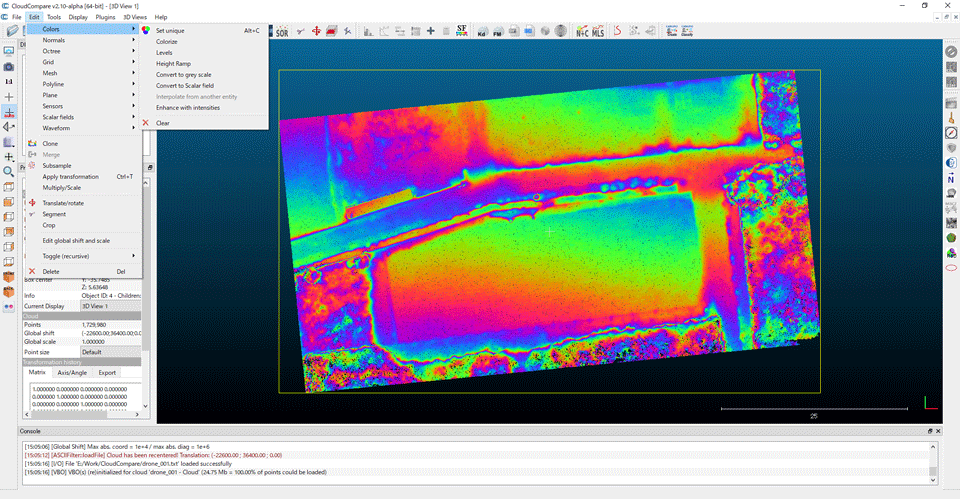Click the monitor display icon top of left toolbar

coord(9,51)
